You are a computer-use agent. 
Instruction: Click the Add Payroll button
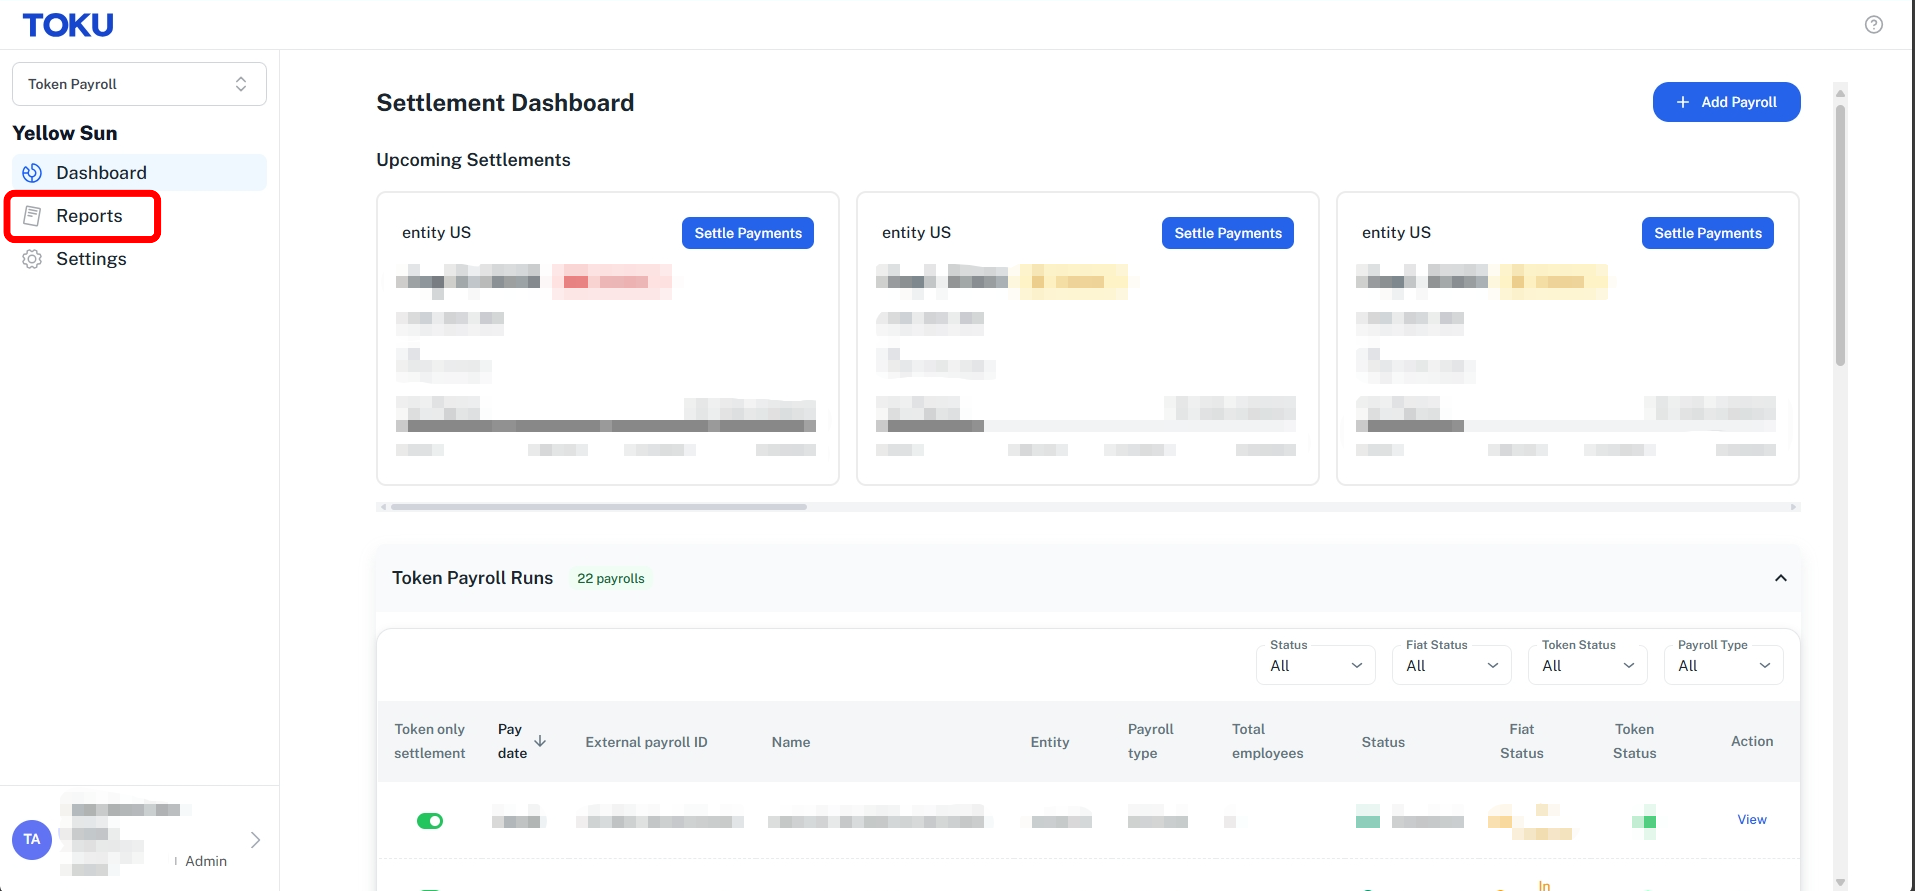[x=1726, y=102]
